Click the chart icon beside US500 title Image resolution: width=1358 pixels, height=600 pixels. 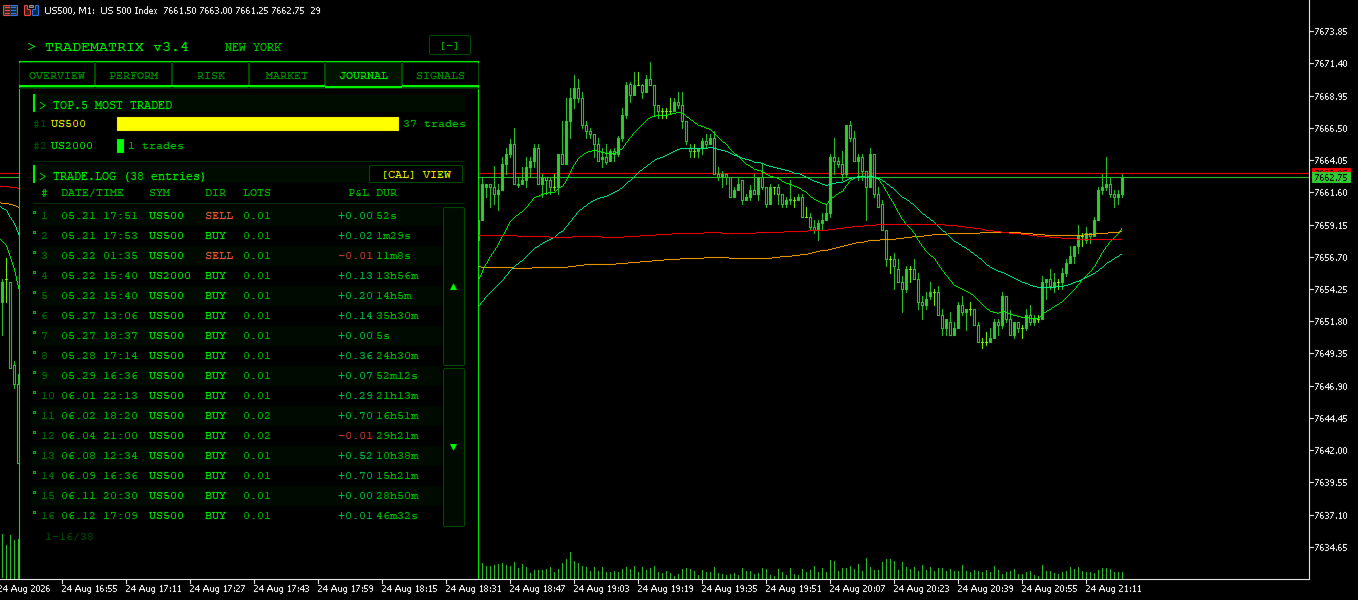tap(32, 9)
